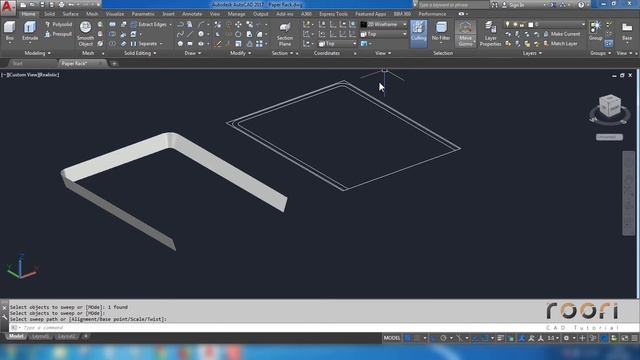The height and width of the screenshot is (360, 640).
Task: Expand the Layers panel dropdown
Action: [x=532, y=53]
